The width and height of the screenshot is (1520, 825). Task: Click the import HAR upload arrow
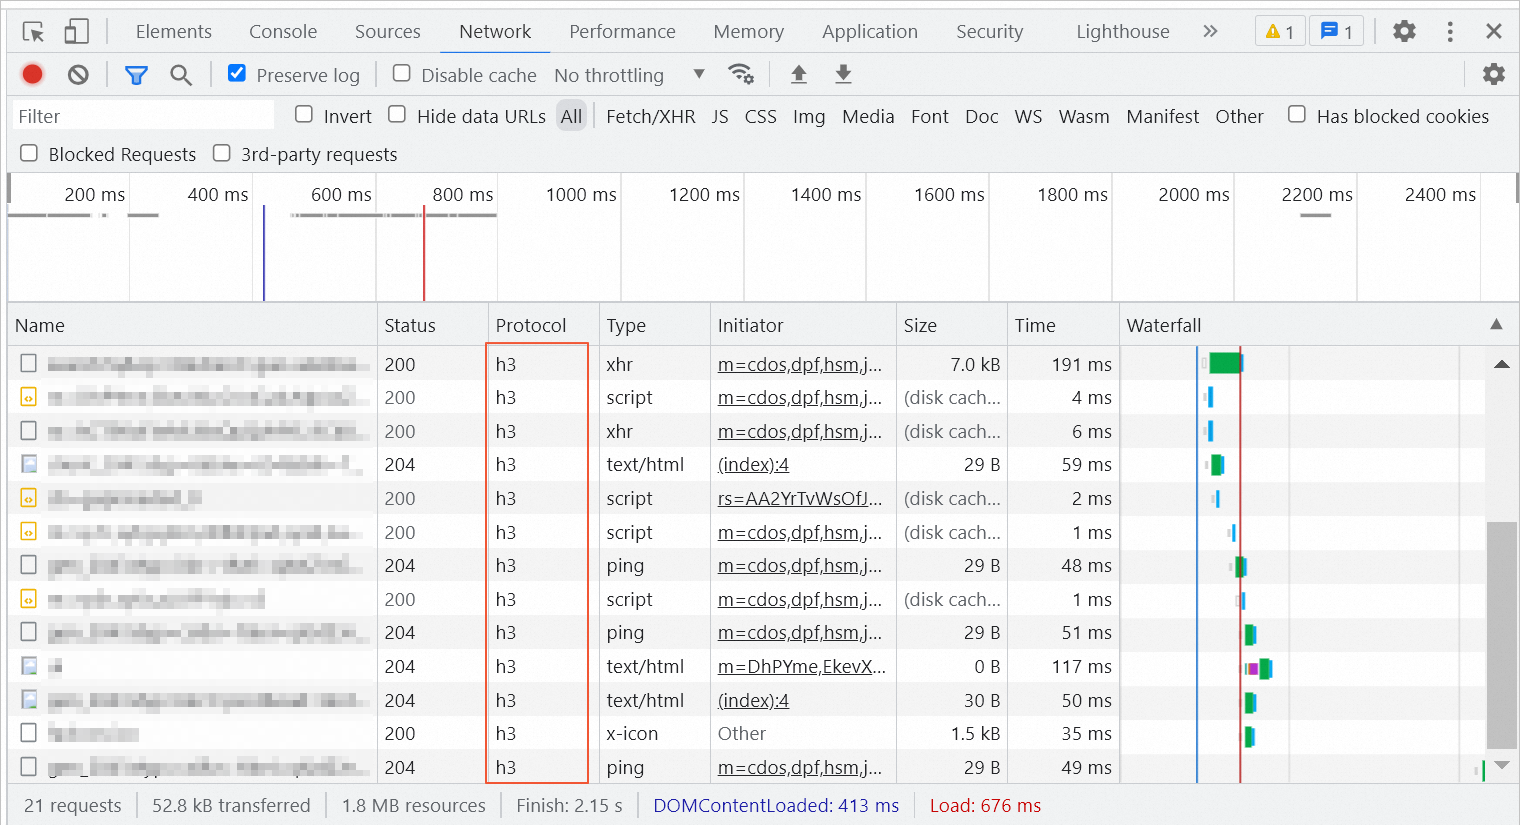[798, 74]
